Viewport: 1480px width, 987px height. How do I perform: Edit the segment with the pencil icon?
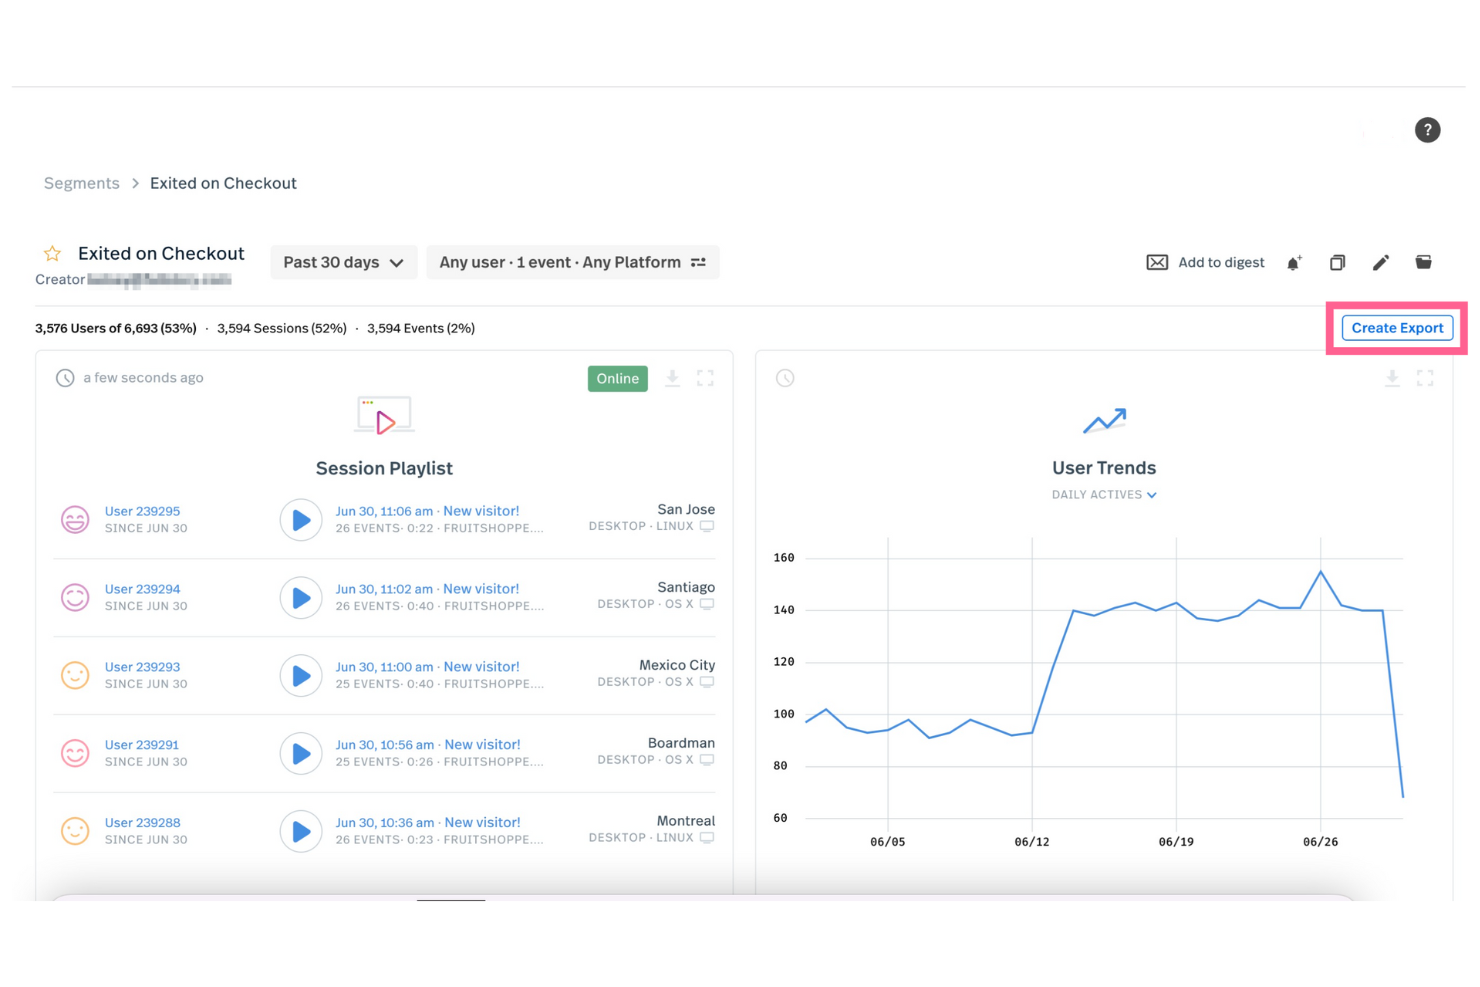1381,262
